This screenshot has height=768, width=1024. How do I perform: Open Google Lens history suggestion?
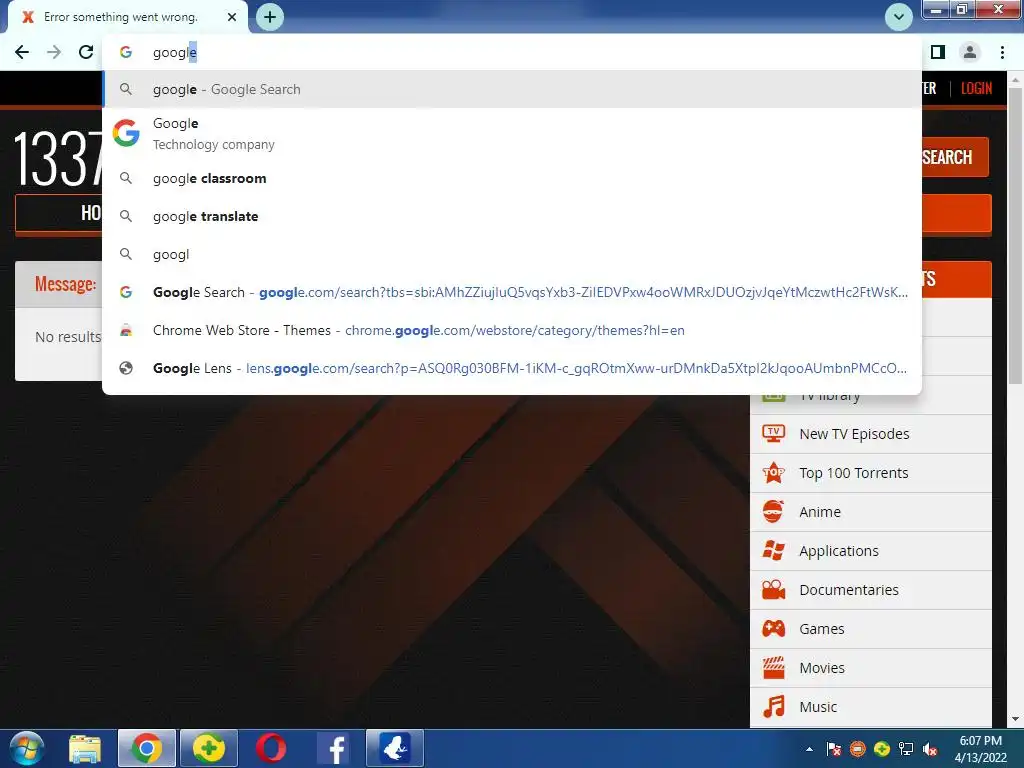coord(512,368)
